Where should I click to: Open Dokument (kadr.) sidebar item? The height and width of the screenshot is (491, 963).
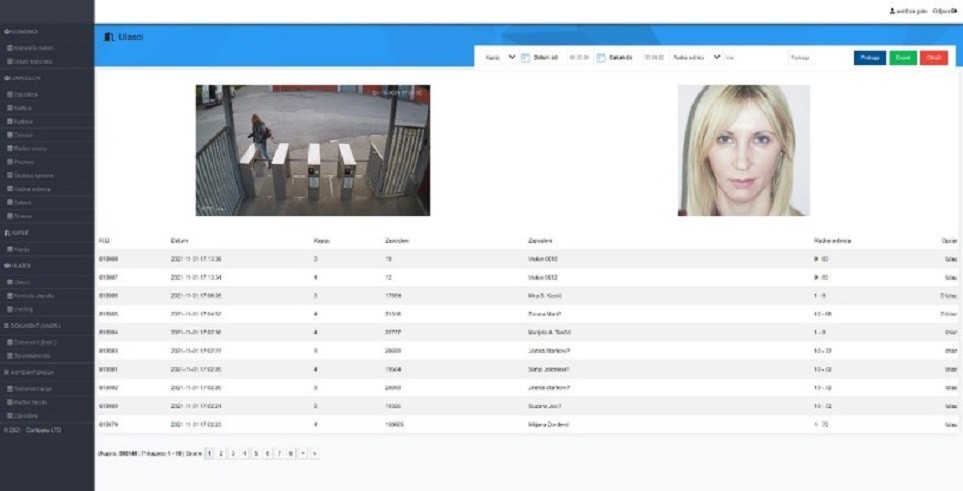(x=31, y=342)
